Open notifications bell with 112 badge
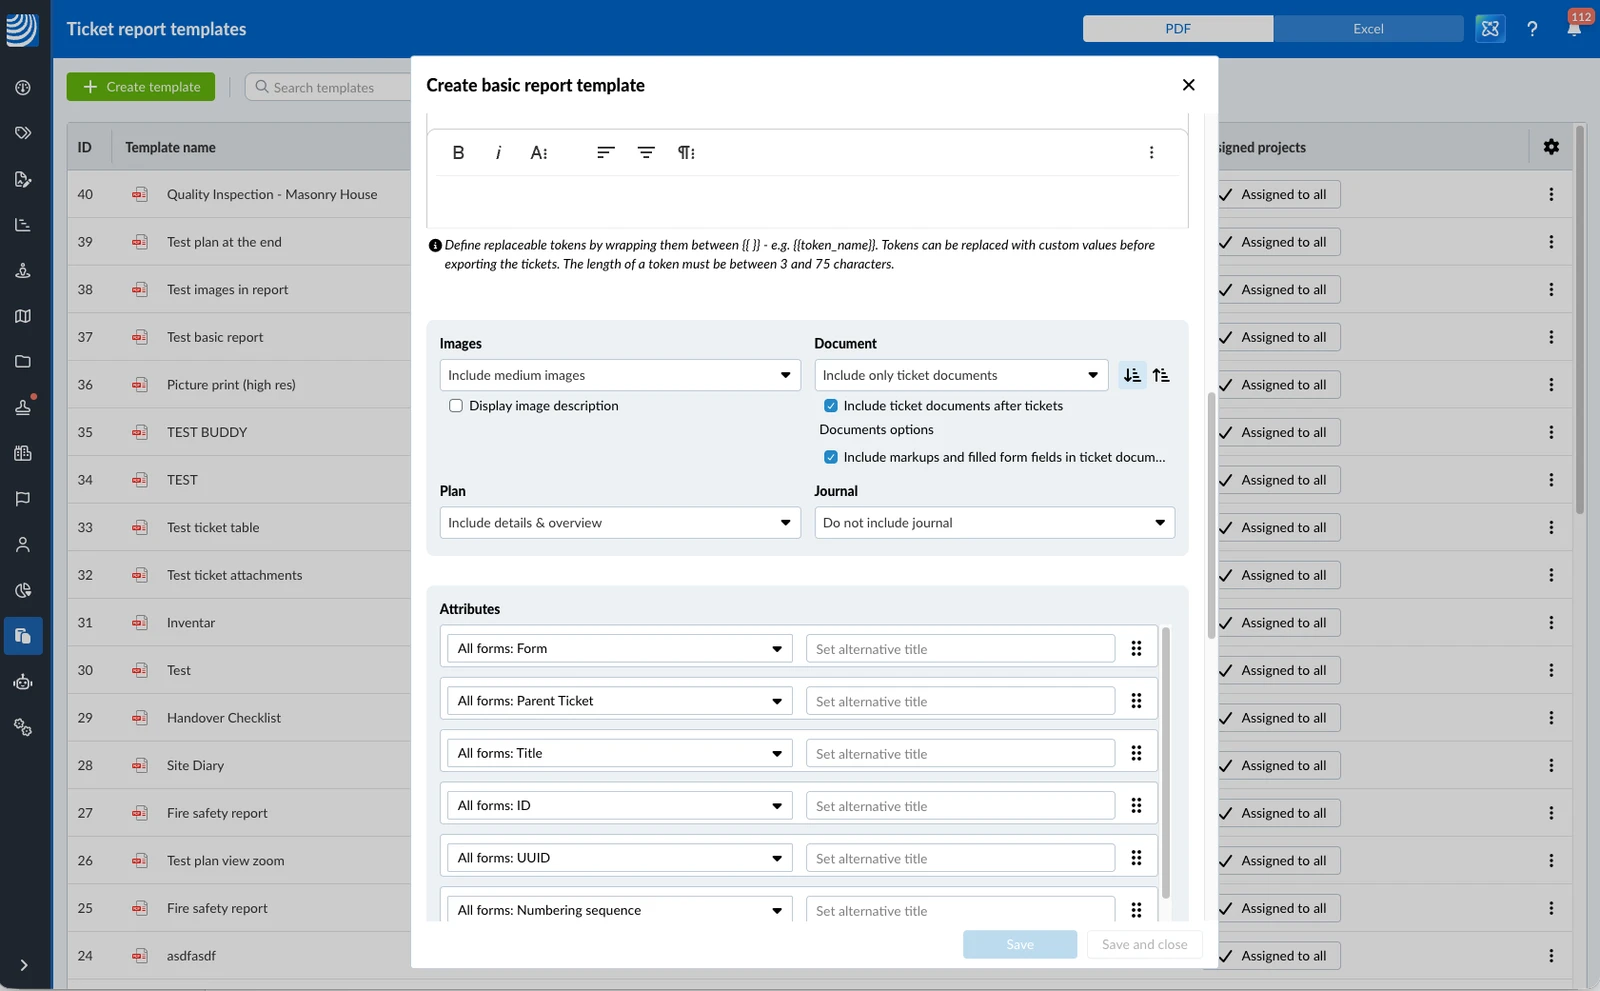This screenshot has height=991, width=1600. 1574,27
